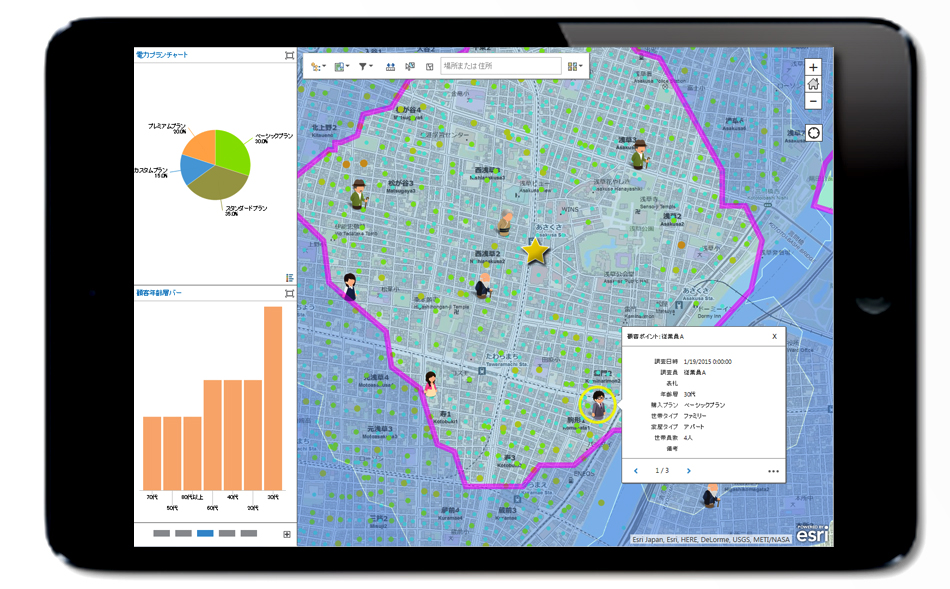This screenshot has height=589, width=950.
Task: Maximize the 顧客年齢層バー bar chart panel
Action: (x=288, y=293)
